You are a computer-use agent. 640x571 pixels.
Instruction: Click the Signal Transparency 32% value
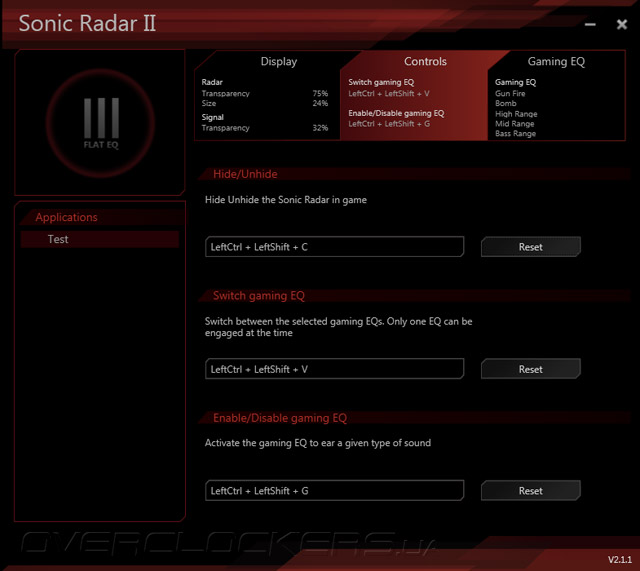tap(320, 128)
